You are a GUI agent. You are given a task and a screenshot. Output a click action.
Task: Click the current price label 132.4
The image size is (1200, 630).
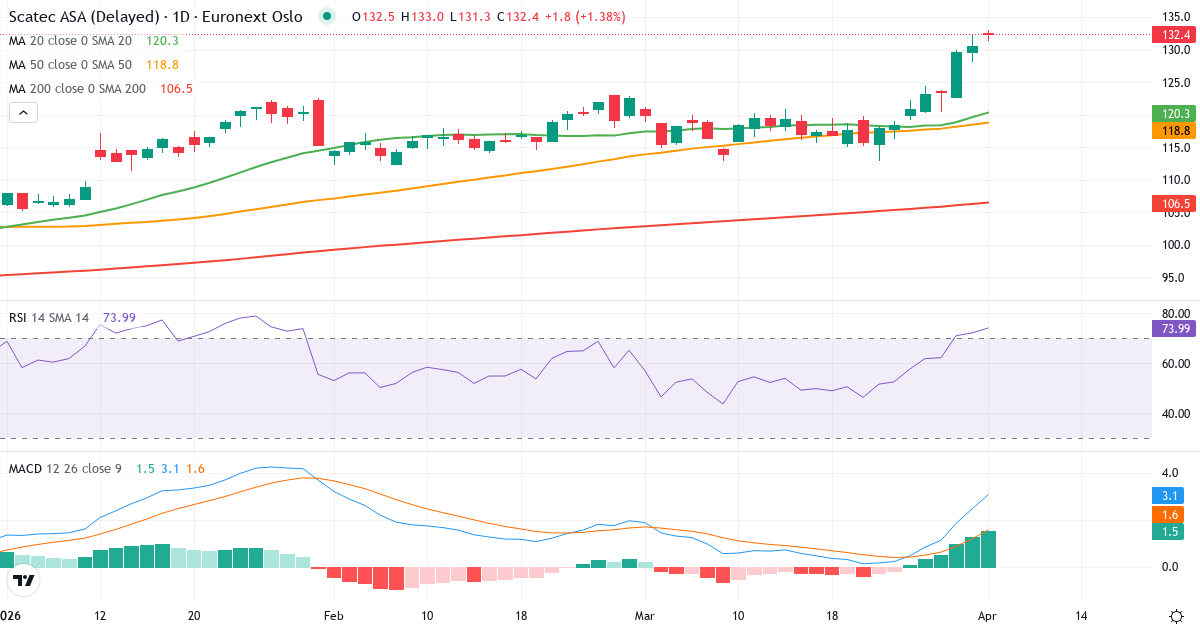[x=1175, y=35]
